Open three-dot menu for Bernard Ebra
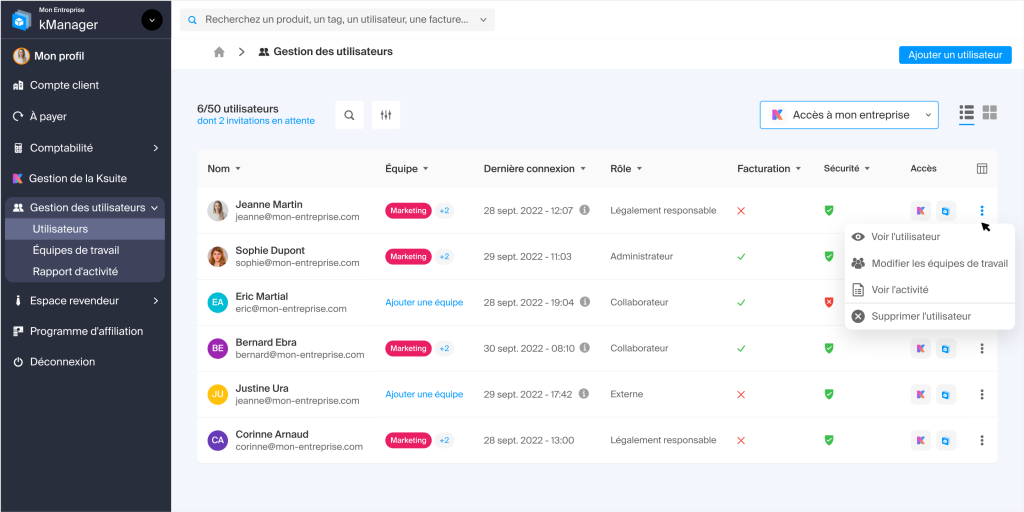 (x=981, y=348)
